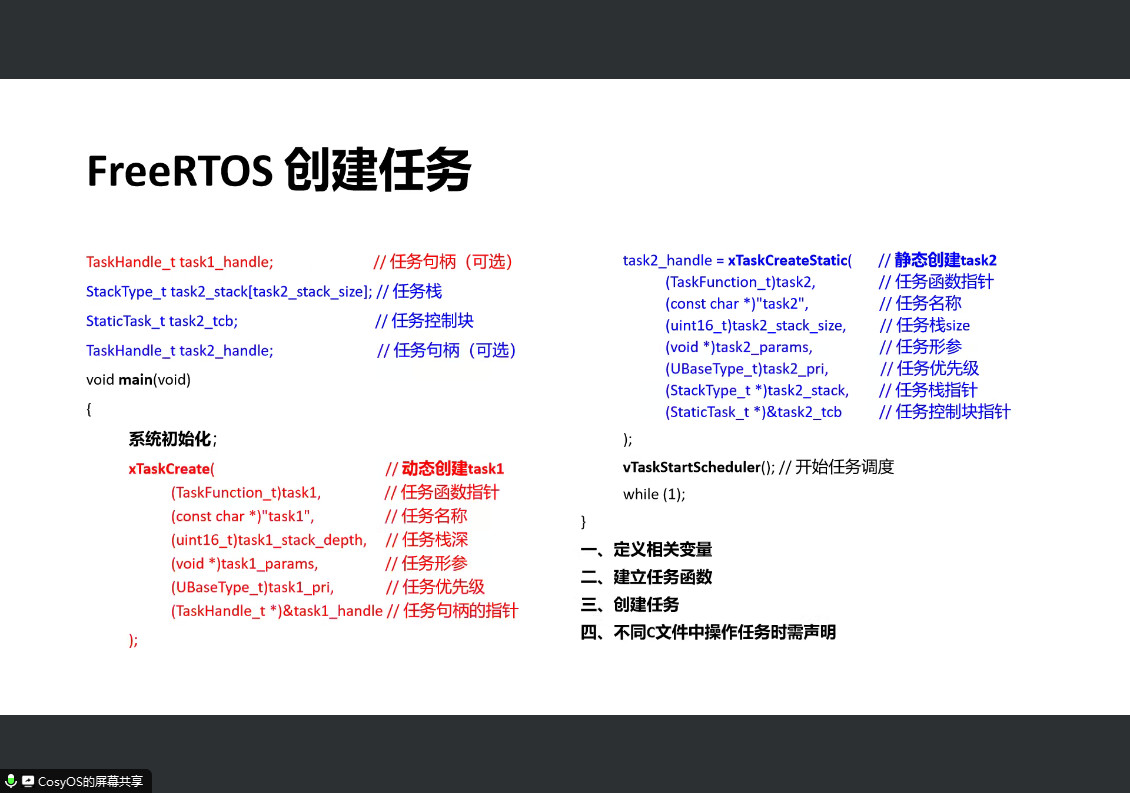
Task: Click 'TaskHandle_t task2_handle;' line
Action: pos(179,350)
